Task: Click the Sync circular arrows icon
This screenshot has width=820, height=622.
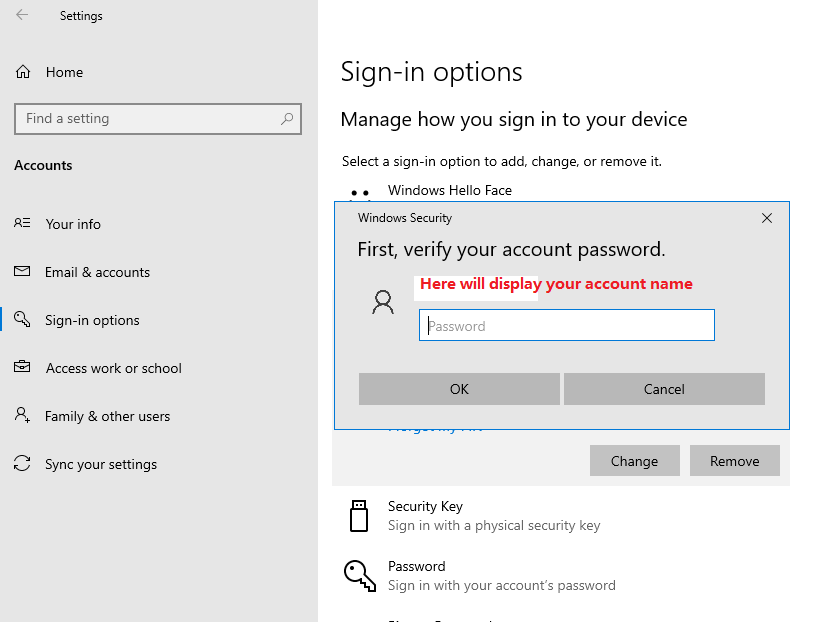Action: (x=22, y=463)
